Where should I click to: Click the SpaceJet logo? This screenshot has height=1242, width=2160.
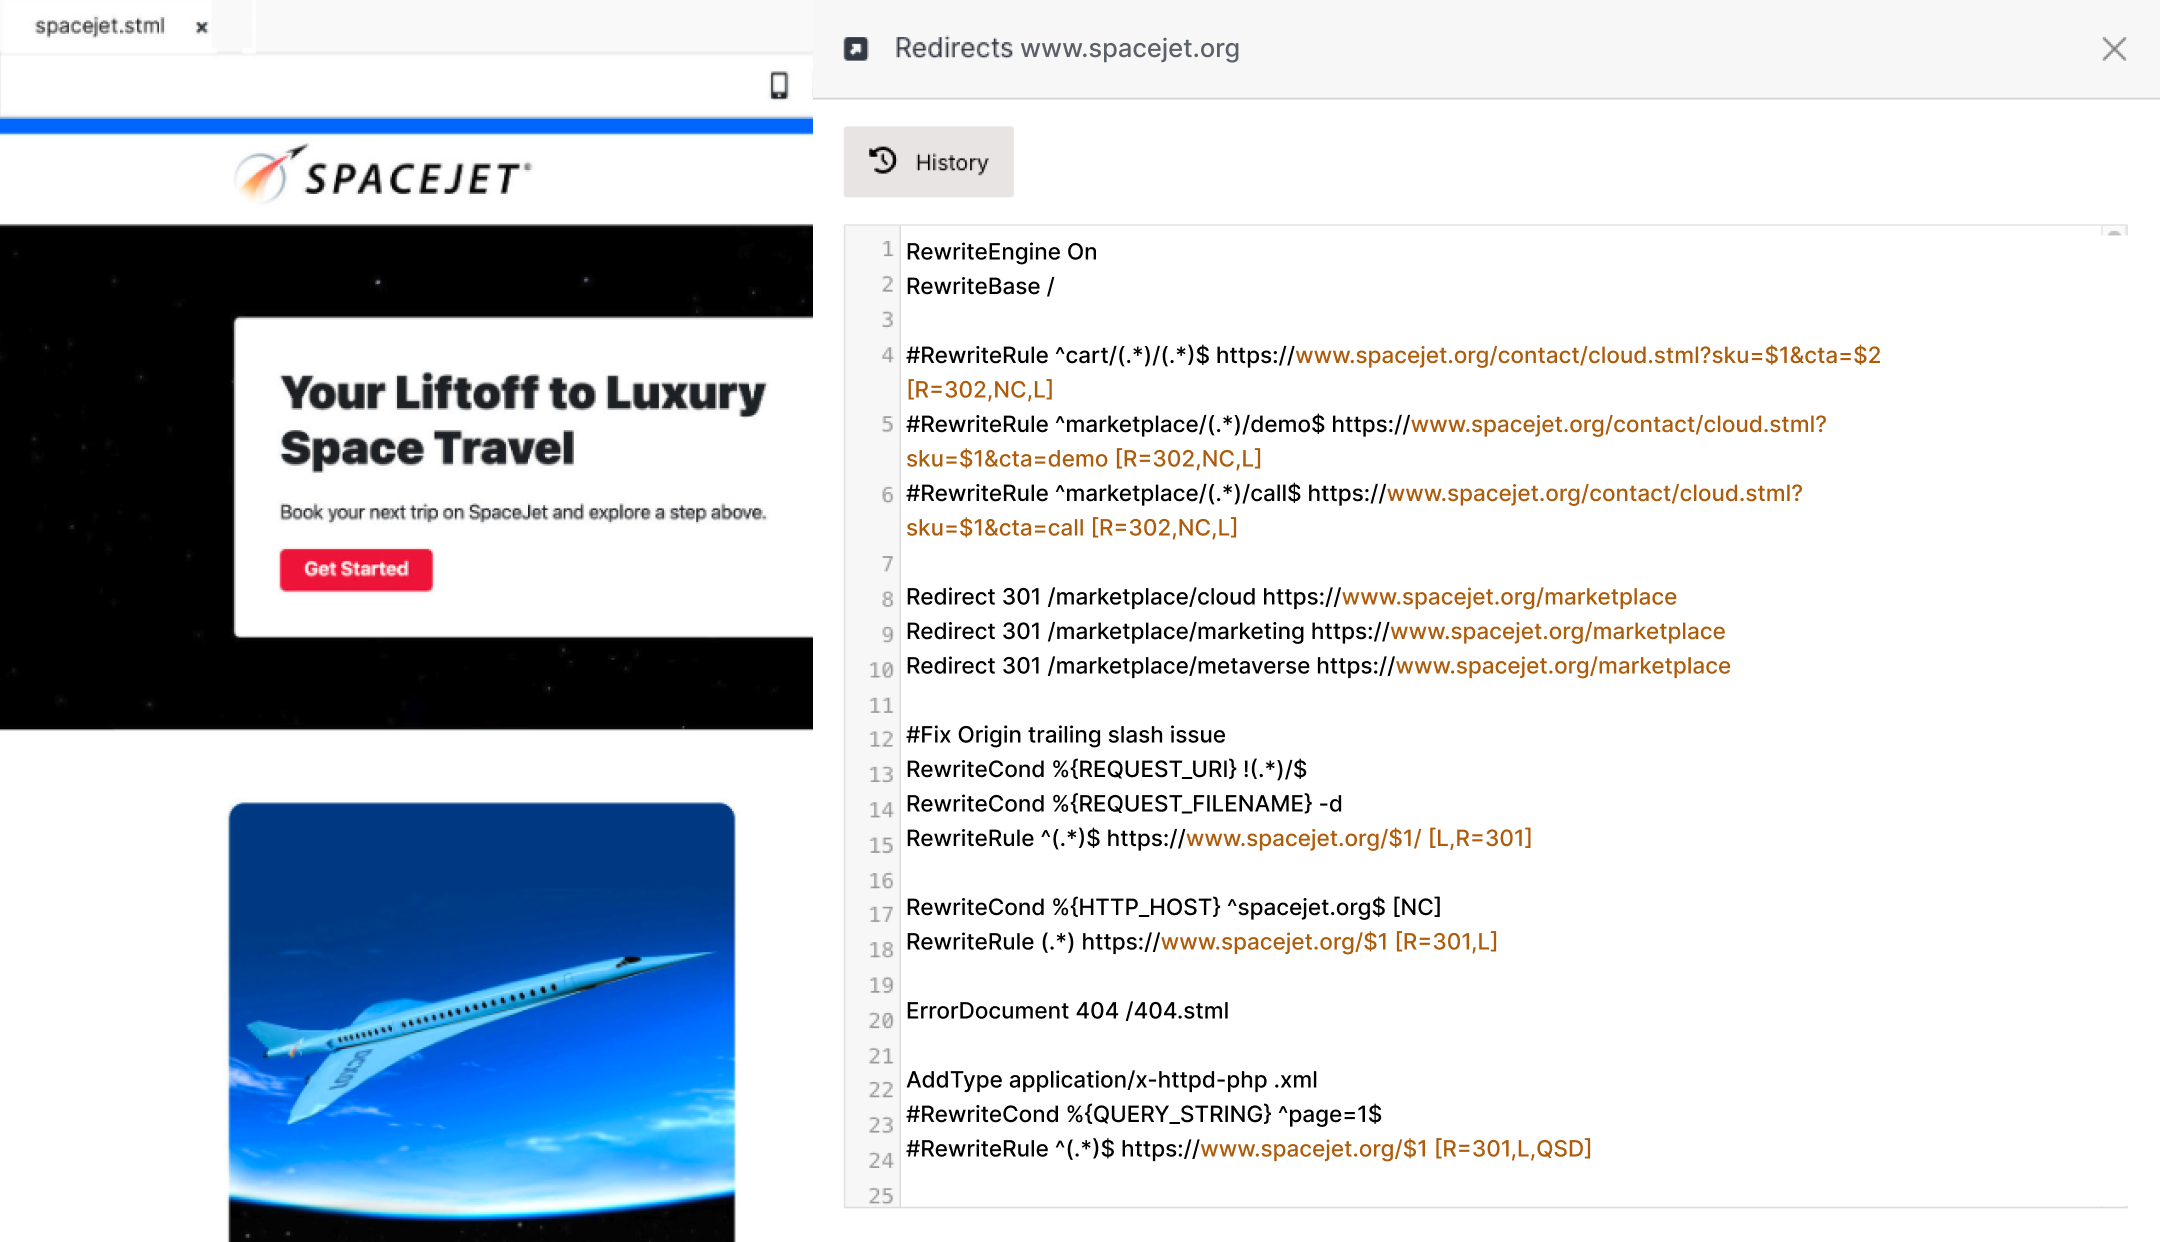pyautogui.click(x=383, y=175)
